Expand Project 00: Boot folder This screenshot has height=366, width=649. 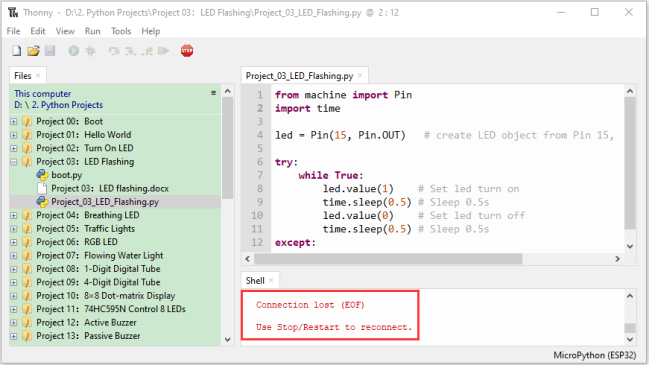[x=14, y=122]
